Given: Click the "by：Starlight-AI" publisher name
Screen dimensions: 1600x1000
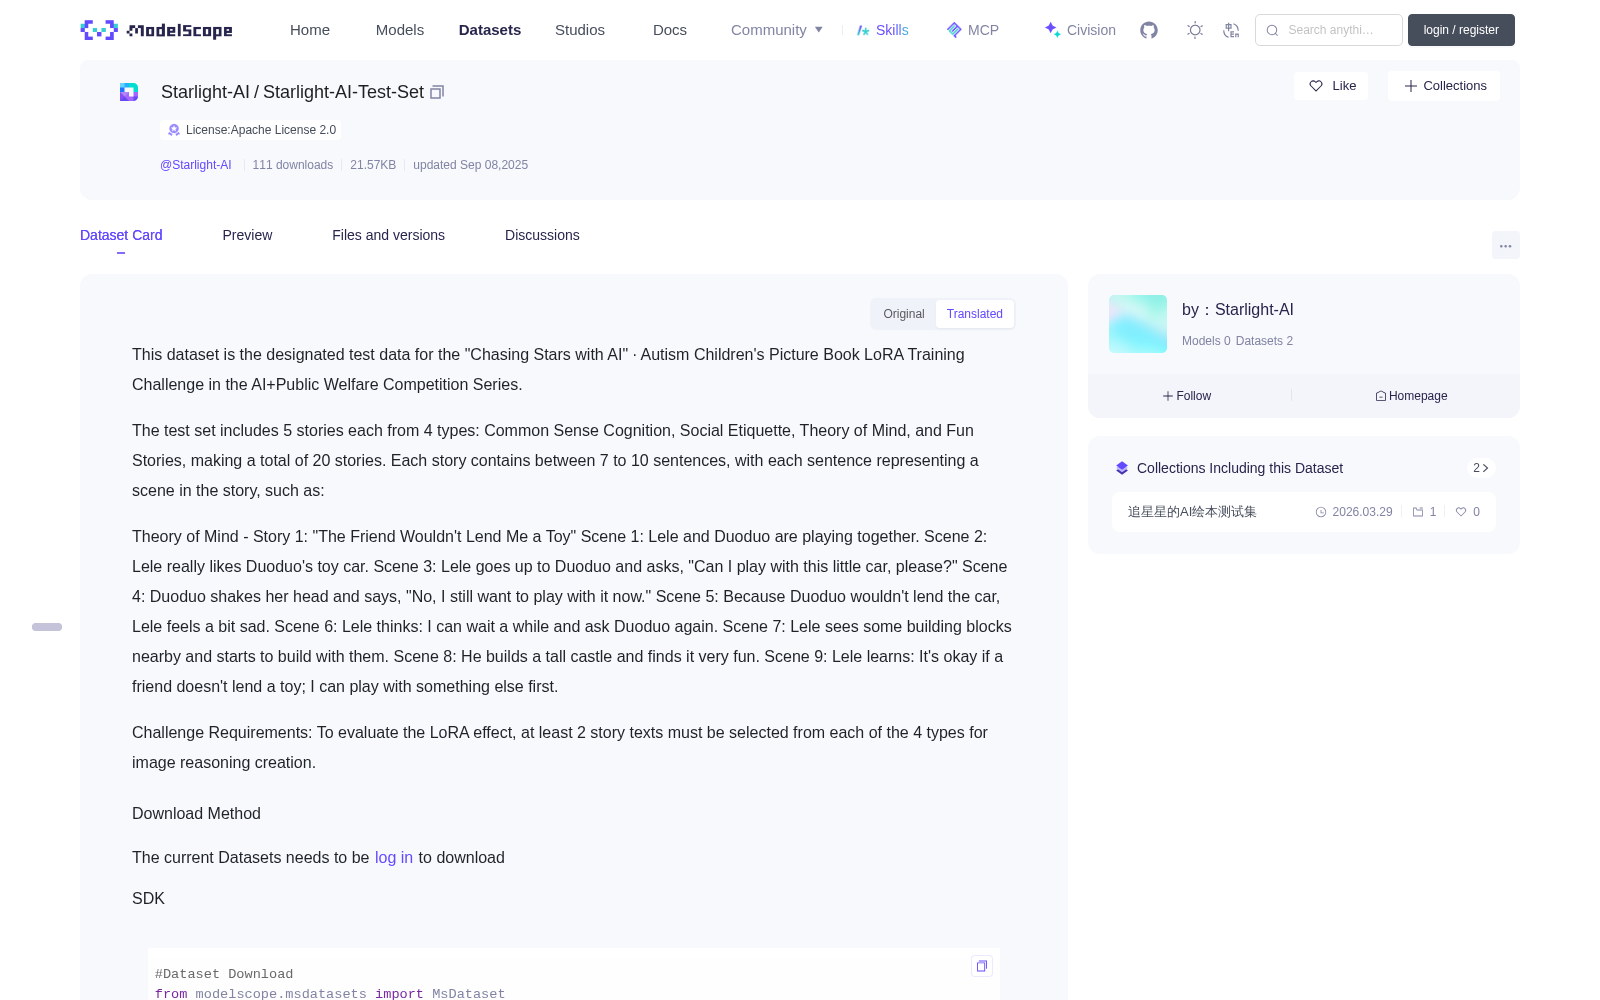Looking at the screenshot, I should [1238, 310].
